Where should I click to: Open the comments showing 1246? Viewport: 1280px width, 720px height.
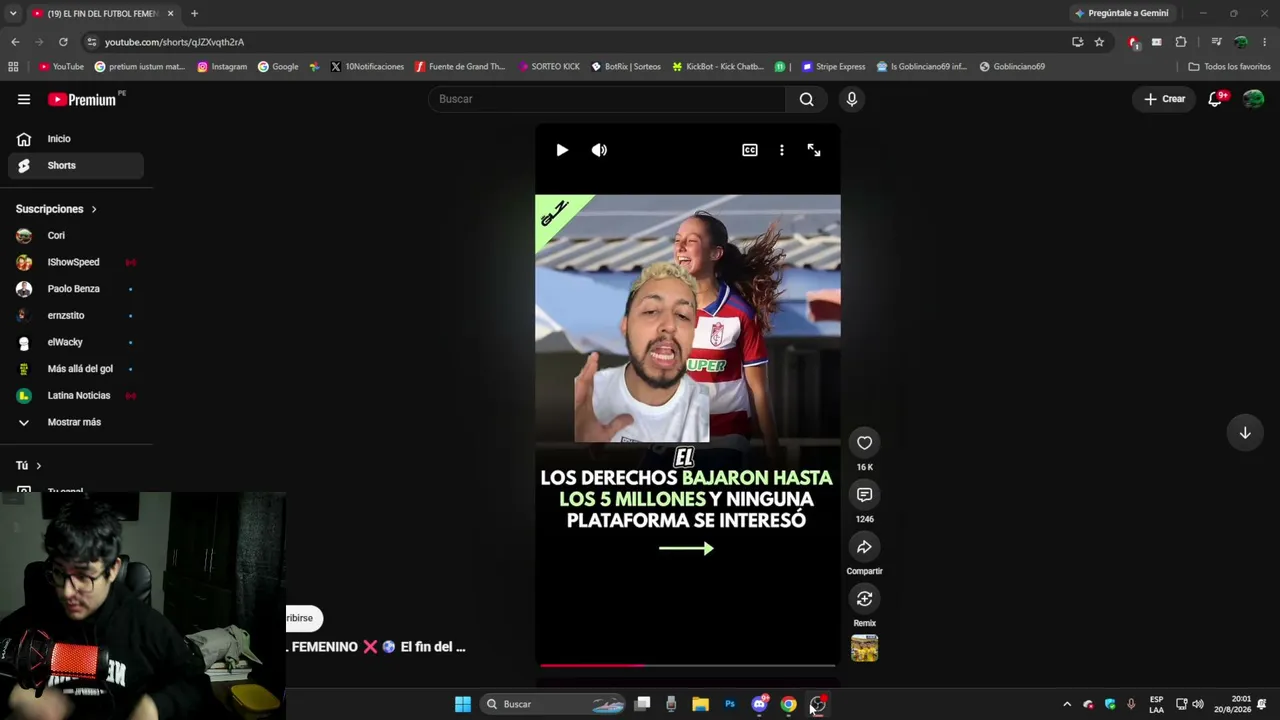point(865,495)
